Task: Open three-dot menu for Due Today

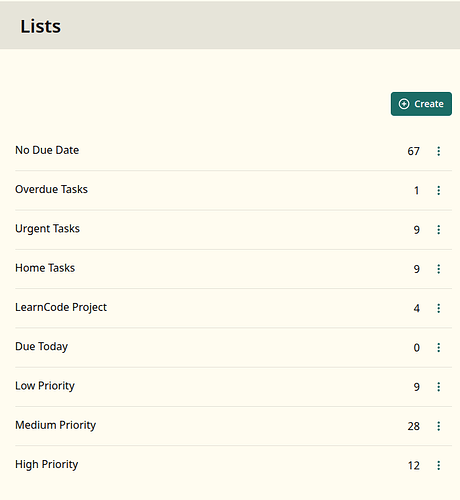Action: pos(439,348)
